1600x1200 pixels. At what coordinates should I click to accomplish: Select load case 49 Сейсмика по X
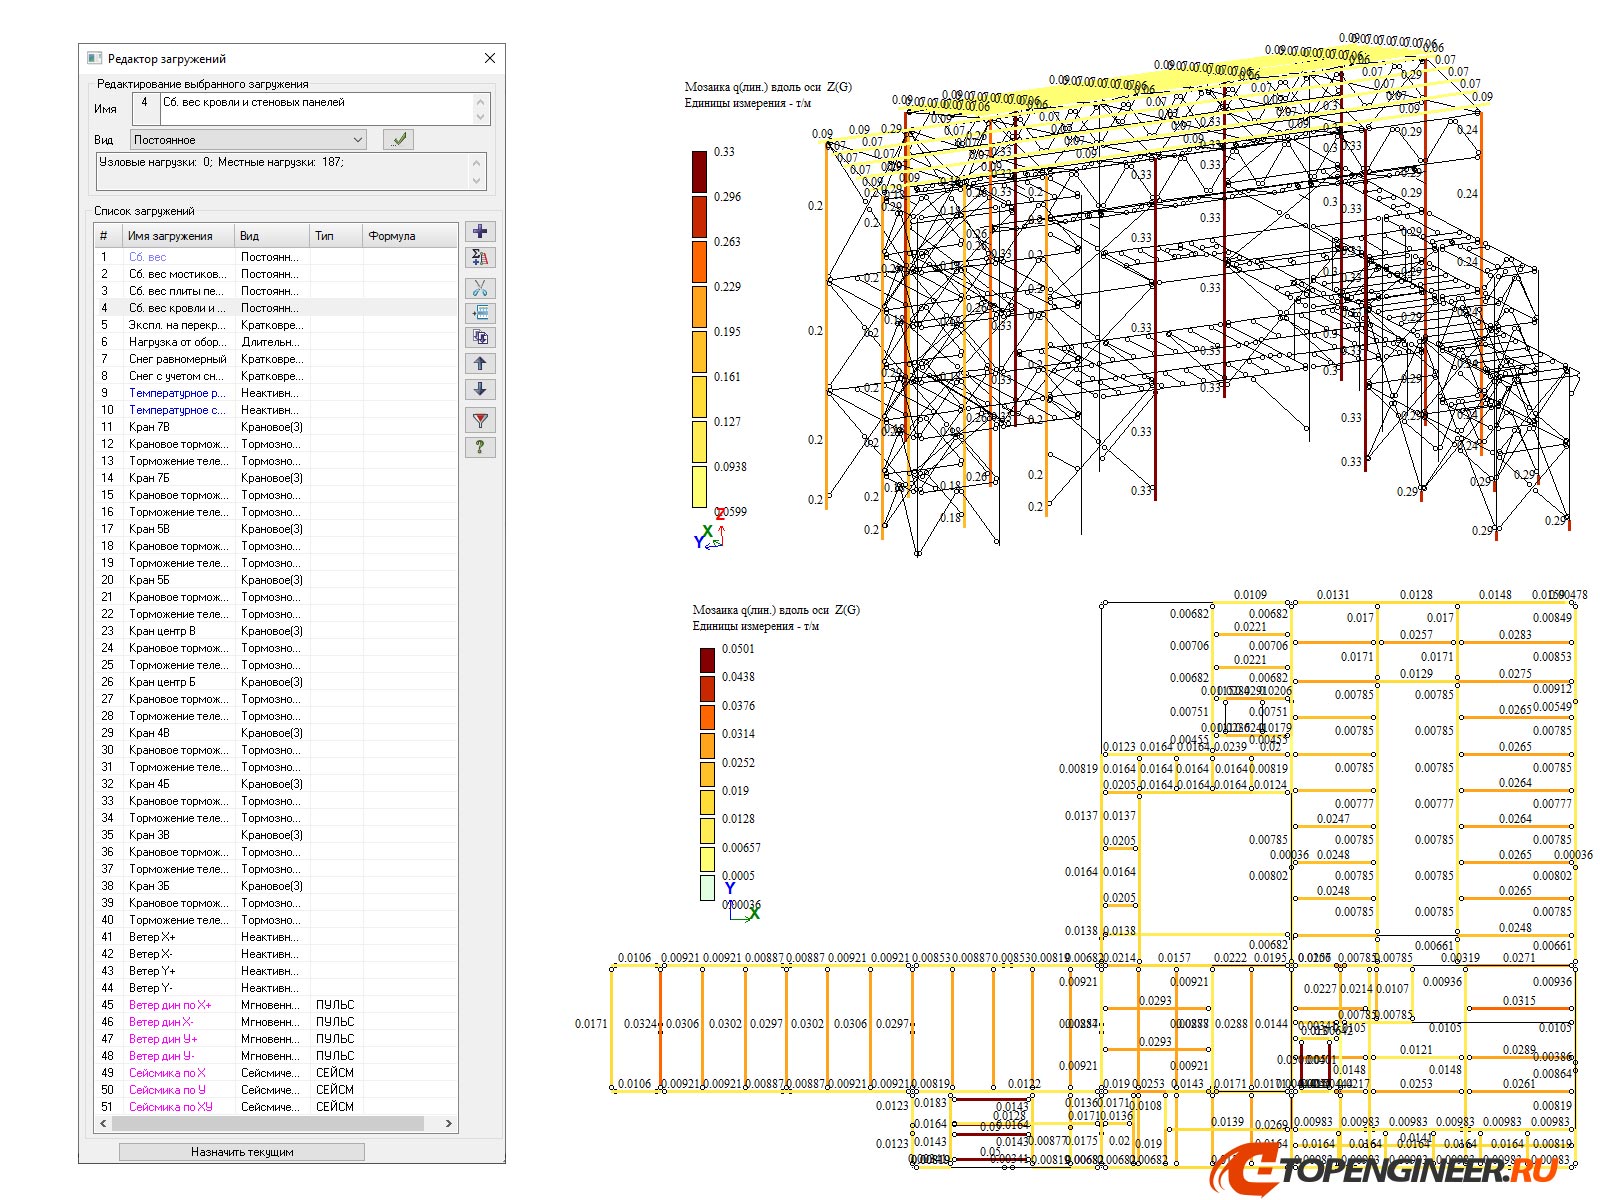coord(167,1073)
